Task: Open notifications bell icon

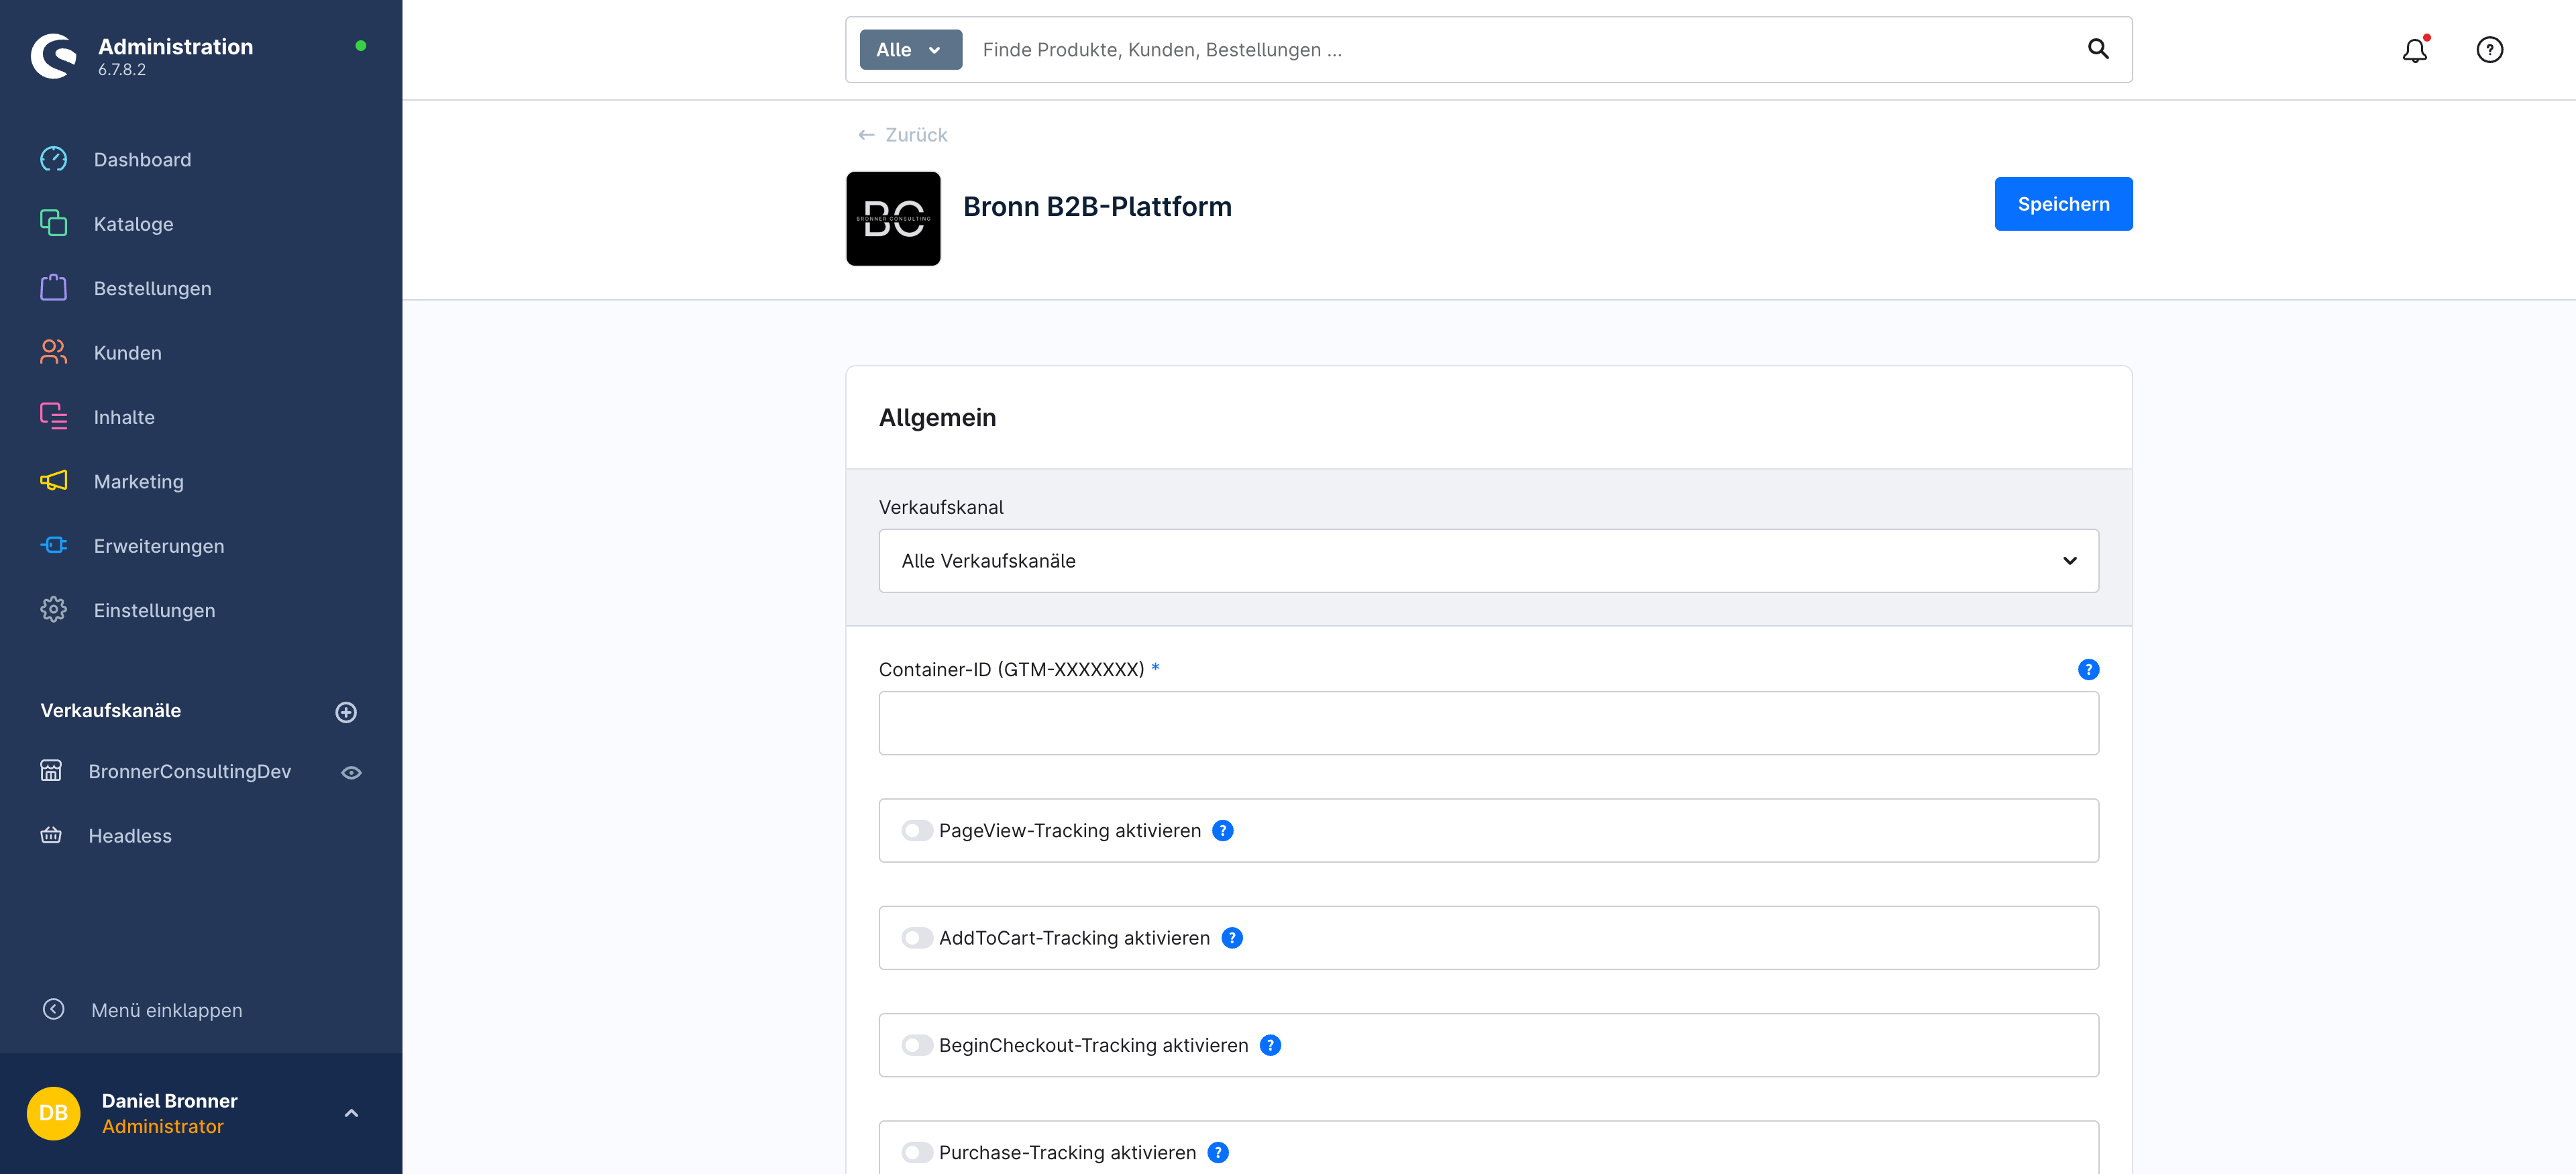Action: (2415, 50)
